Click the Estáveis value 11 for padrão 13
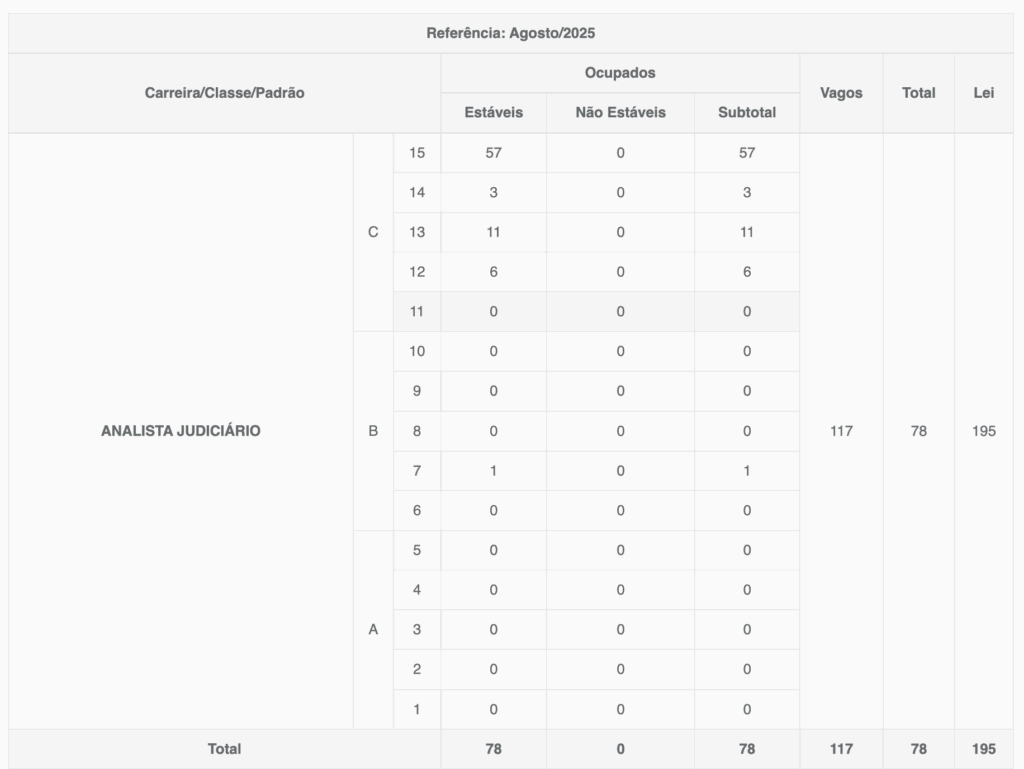The height and width of the screenshot is (769, 1024). (493, 232)
